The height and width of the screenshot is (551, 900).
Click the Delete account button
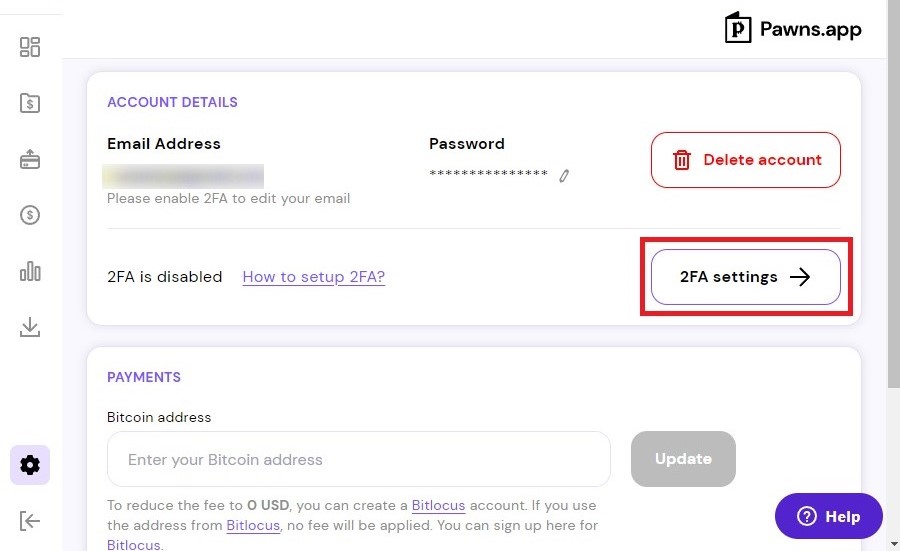point(746,160)
